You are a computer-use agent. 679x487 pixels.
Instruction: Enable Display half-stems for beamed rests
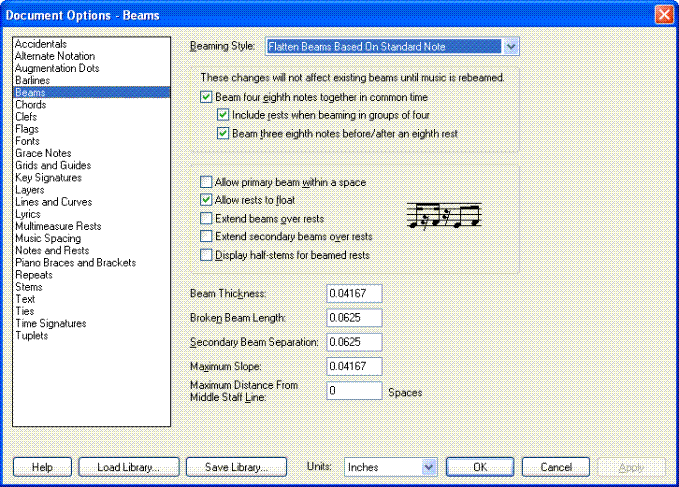[207, 255]
